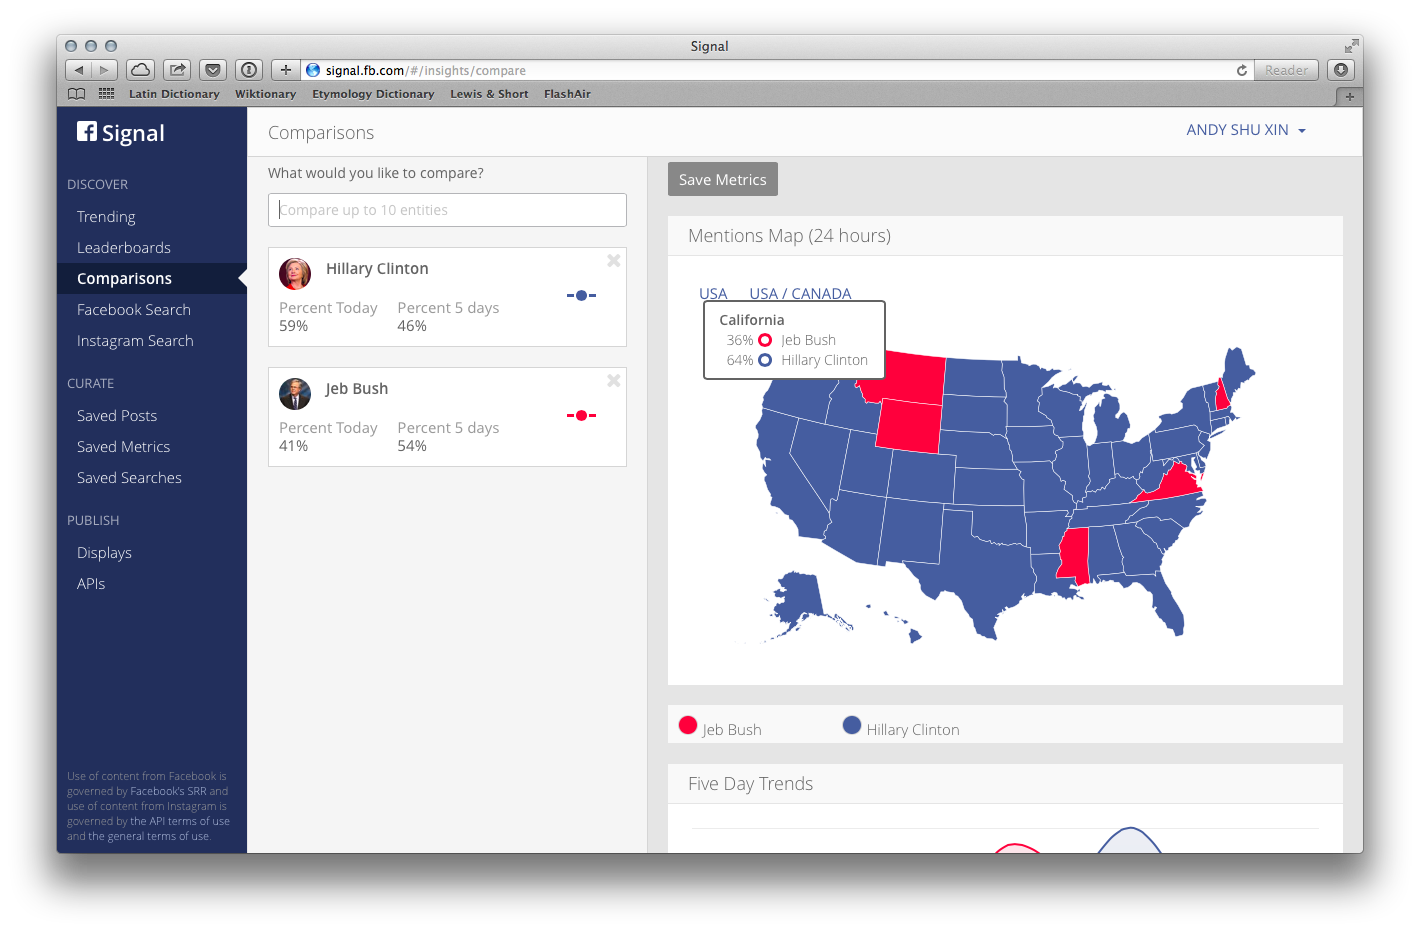Click the Facebook Signal logo

tap(121, 133)
